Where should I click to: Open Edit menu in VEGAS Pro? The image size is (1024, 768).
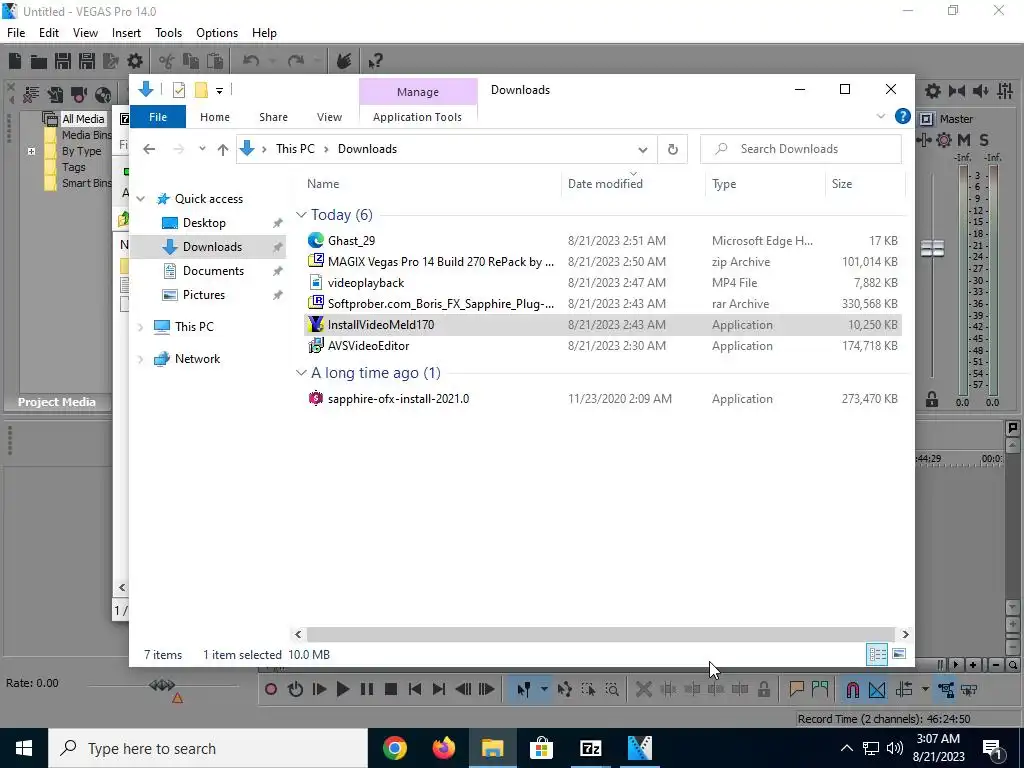(x=49, y=33)
